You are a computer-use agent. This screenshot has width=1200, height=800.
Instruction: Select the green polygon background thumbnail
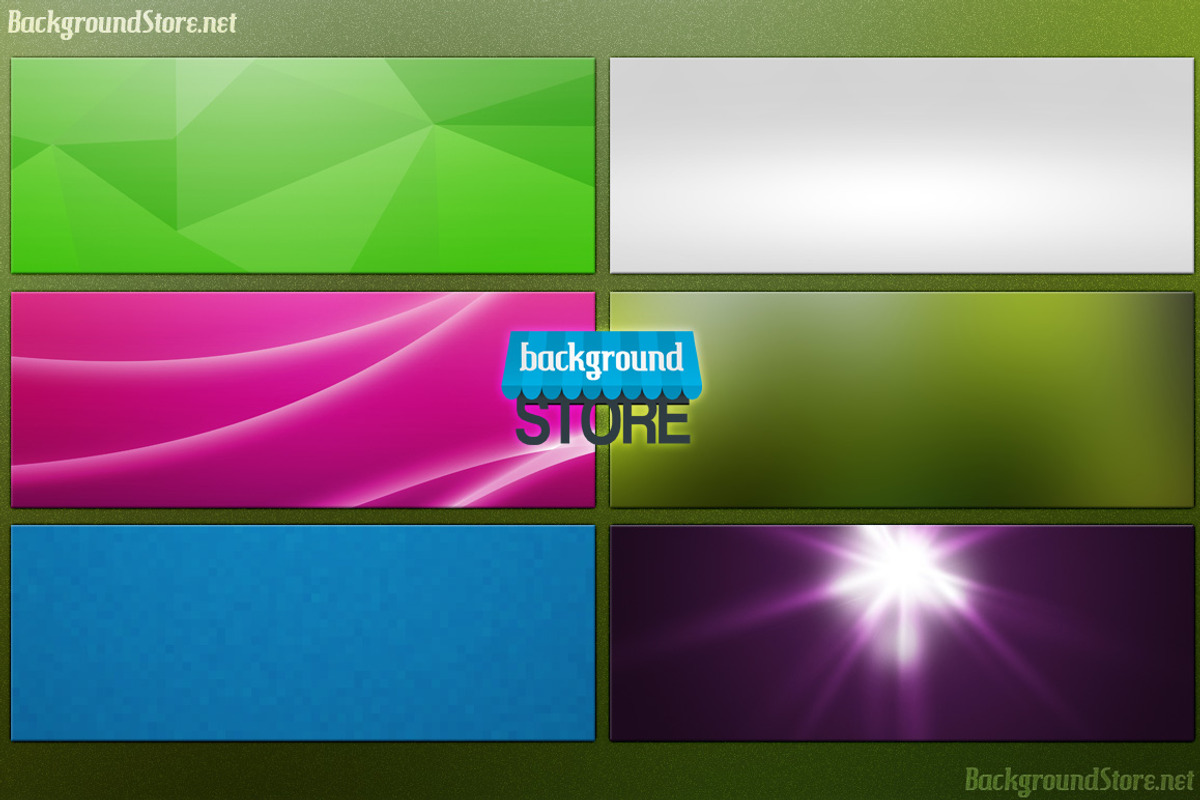(x=302, y=165)
